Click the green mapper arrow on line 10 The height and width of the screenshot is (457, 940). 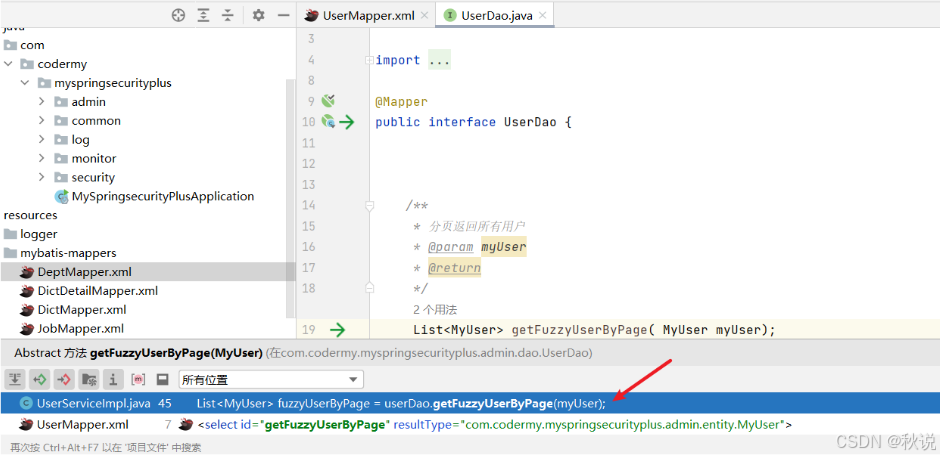coord(347,122)
